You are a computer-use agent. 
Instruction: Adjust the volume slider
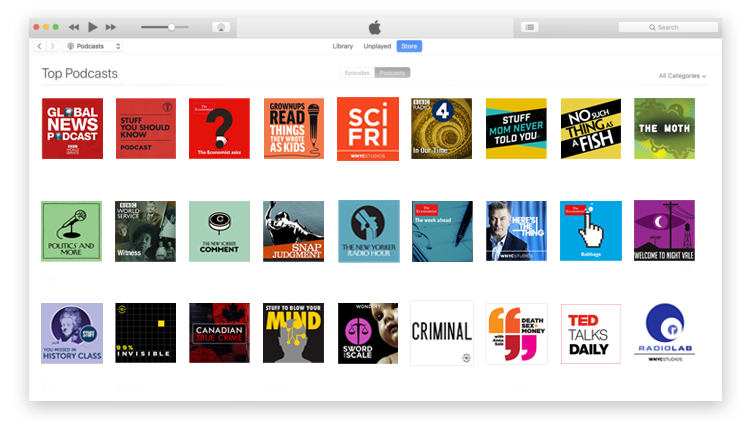165,27
